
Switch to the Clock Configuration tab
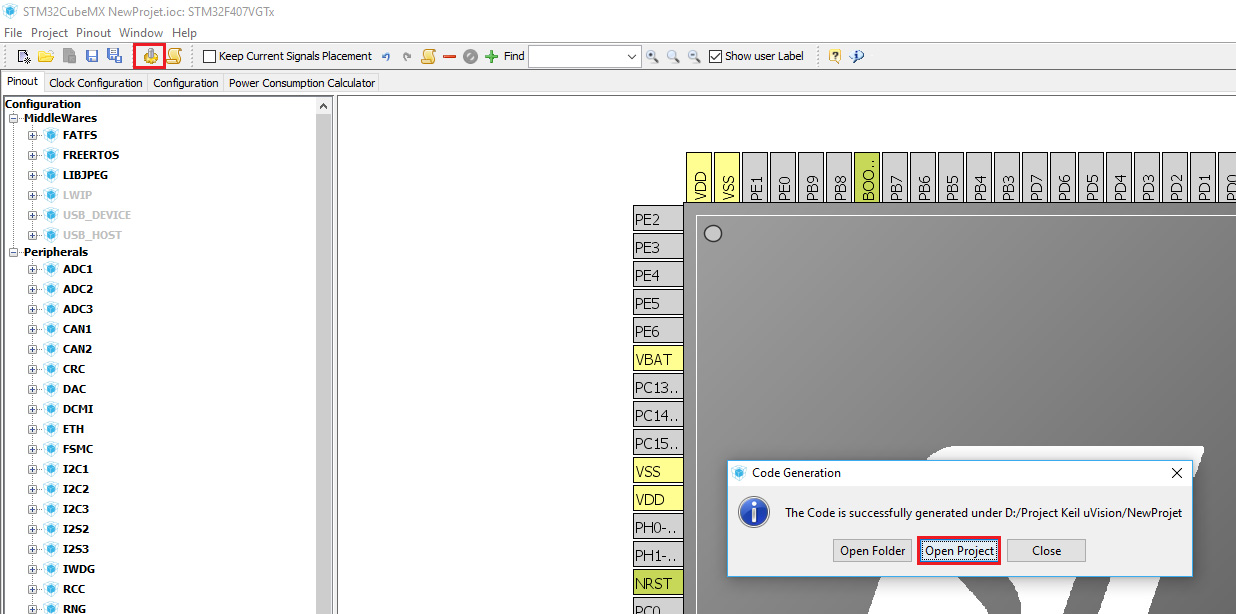tap(95, 83)
